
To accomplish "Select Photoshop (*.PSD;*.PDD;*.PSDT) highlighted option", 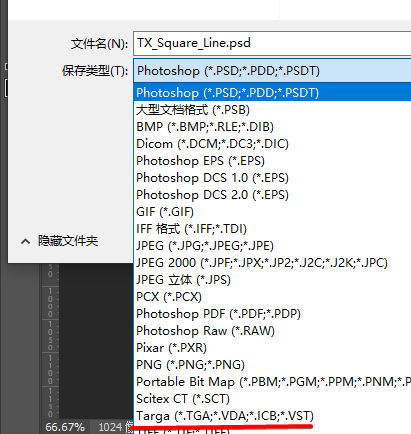I will [272, 92].
